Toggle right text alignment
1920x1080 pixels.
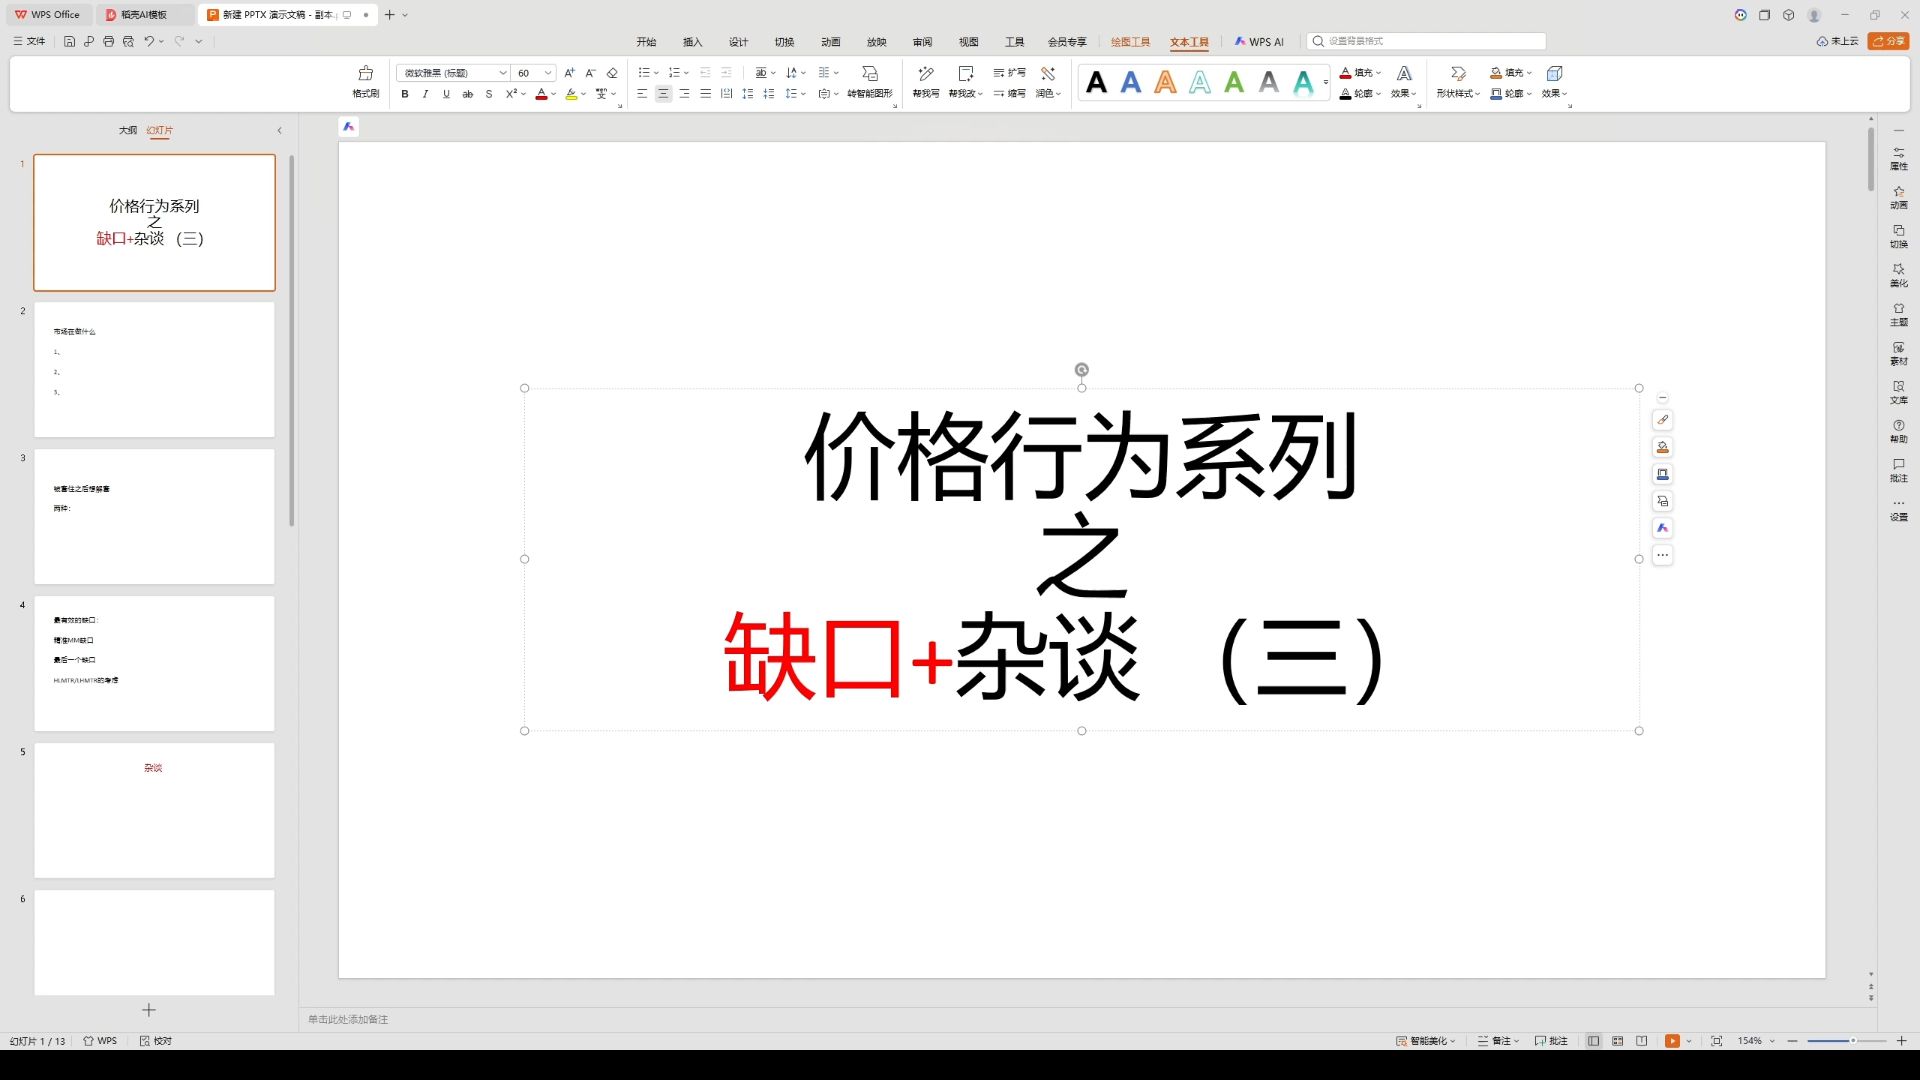tap(684, 94)
